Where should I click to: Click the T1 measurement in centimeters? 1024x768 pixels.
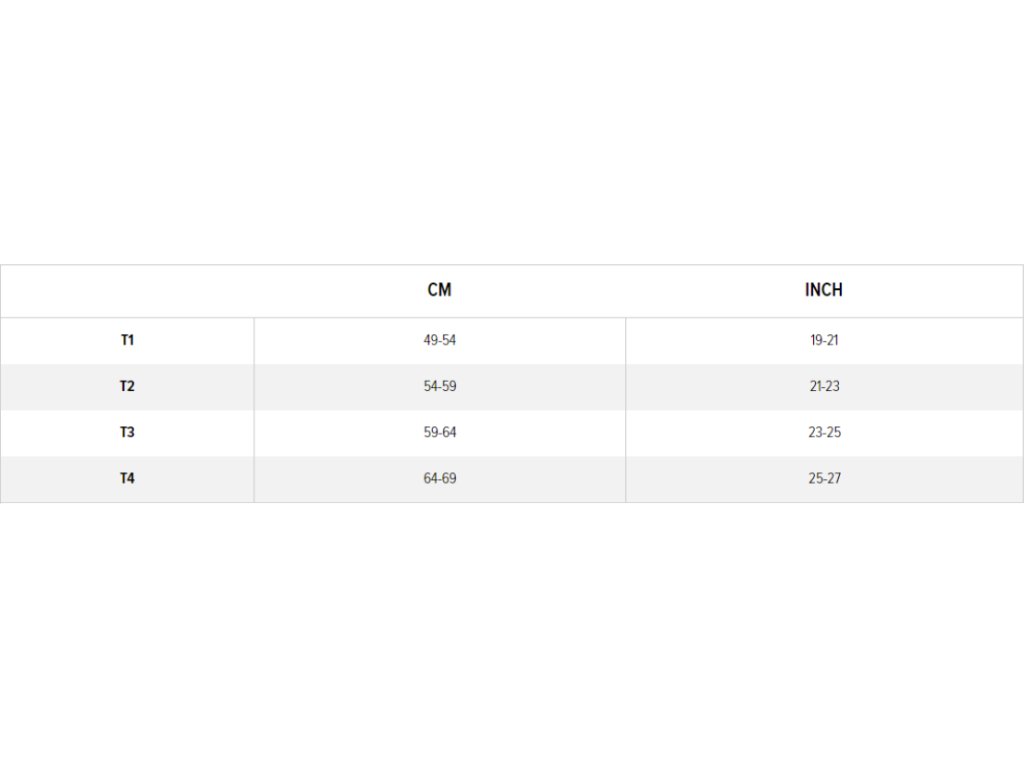440,340
